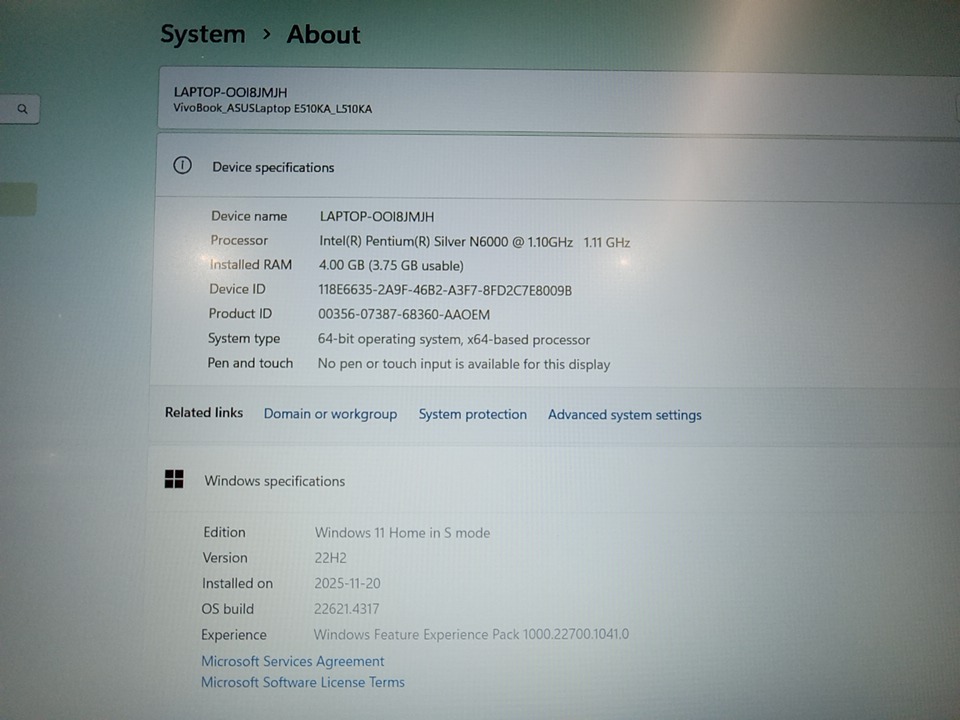This screenshot has height=720, width=960.
Task: Click the highlighted sidebar navigation item
Action: (18, 199)
